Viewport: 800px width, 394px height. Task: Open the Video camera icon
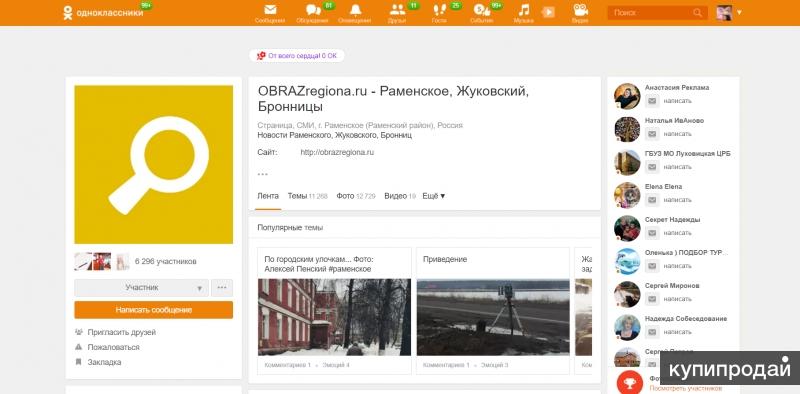pyautogui.click(x=580, y=10)
